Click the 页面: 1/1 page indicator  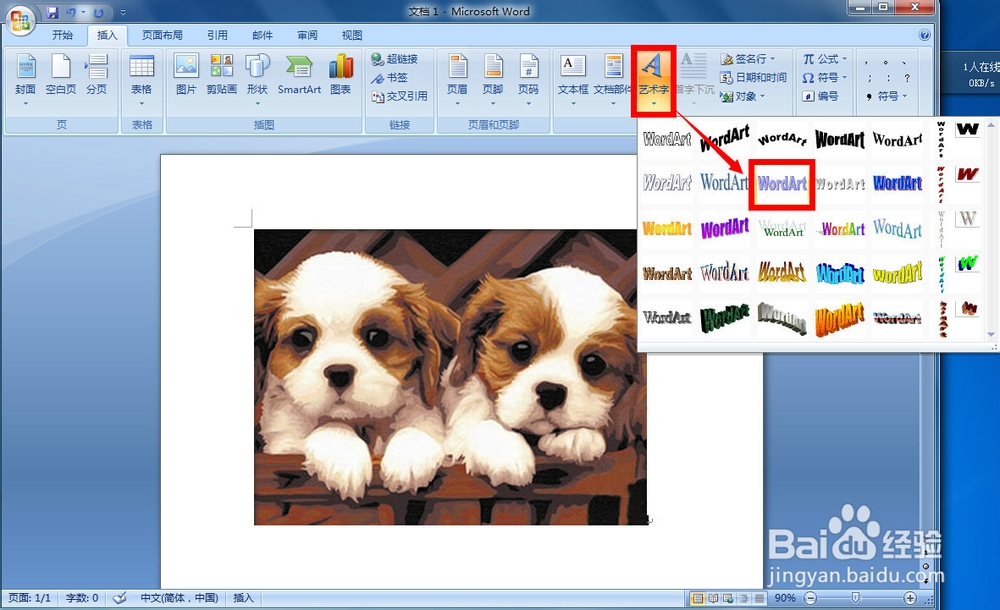coord(29,598)
